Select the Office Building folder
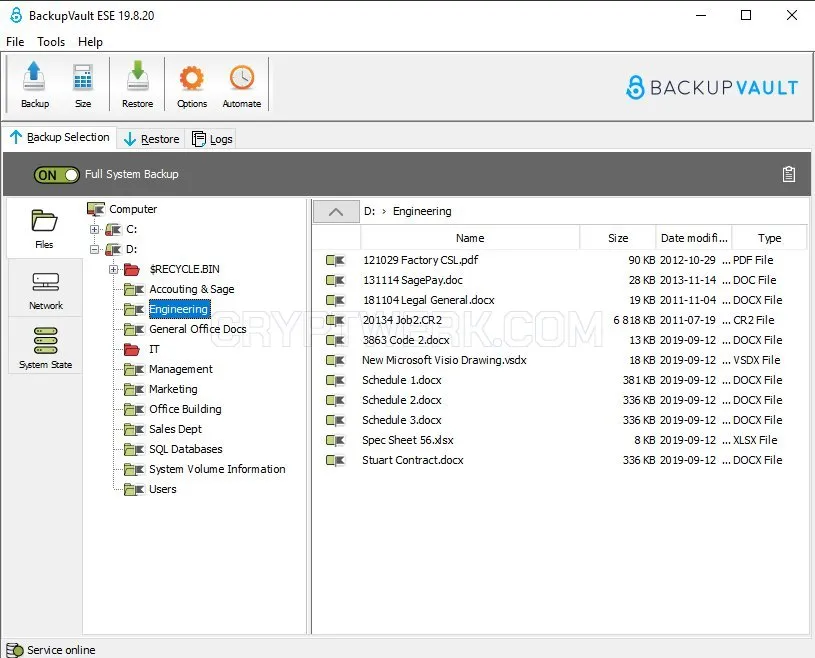 point(185,409)
